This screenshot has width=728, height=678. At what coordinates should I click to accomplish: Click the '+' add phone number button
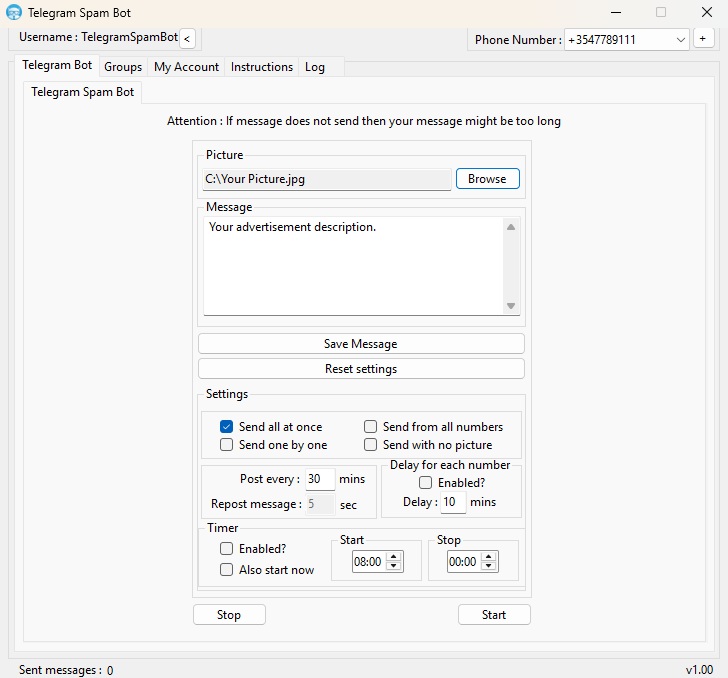(x=703, y=39)
